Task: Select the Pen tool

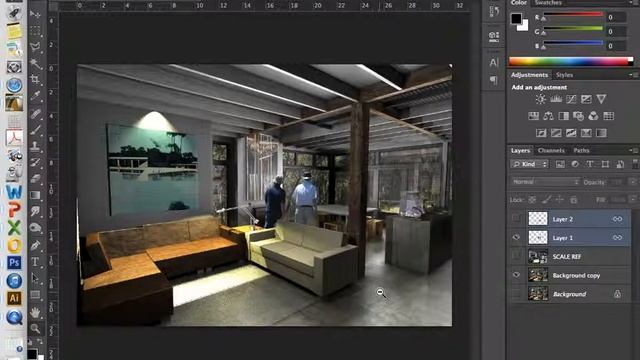Action: tap(36, 245)
